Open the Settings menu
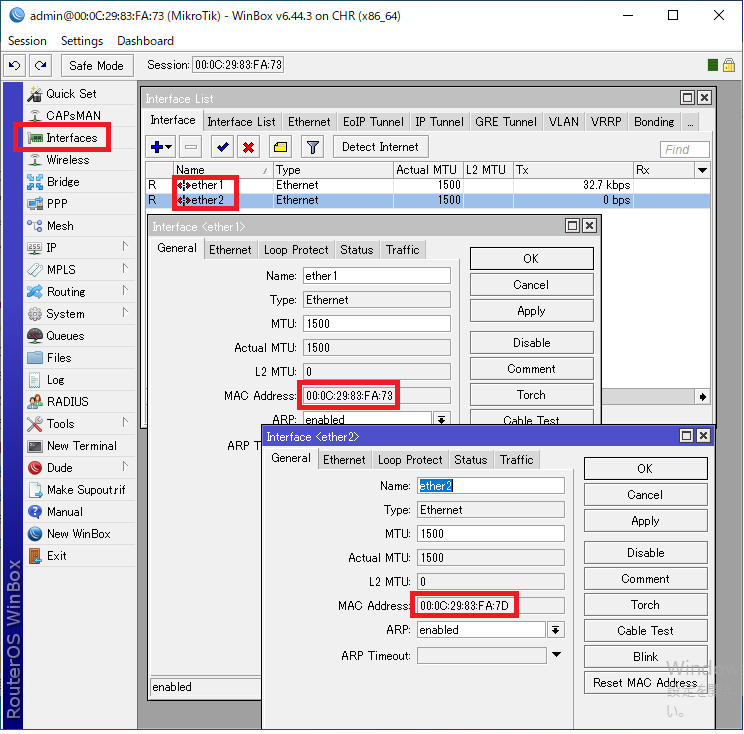The width and height of the screenshot is (744, 734). [x=82, y=41]
